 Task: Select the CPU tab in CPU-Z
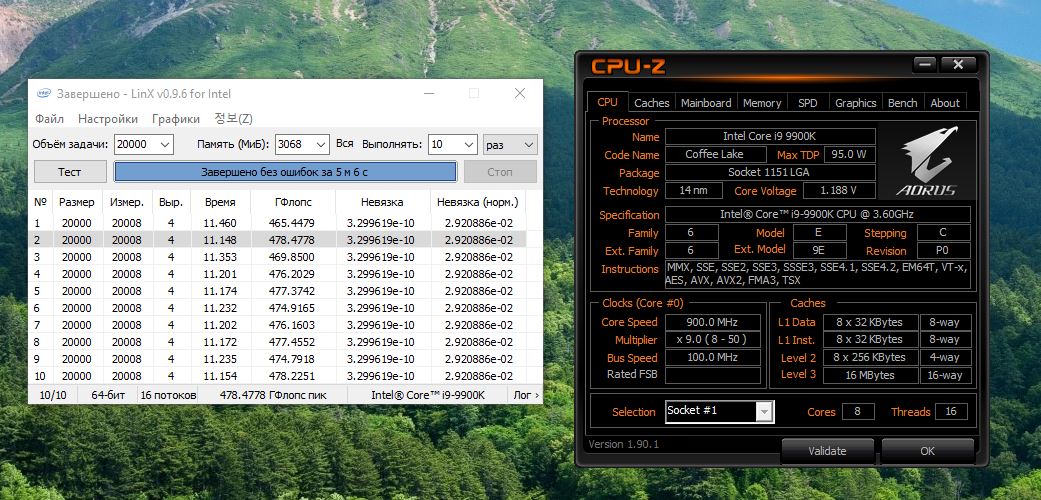pyautogui.click(x=607, y=102)
